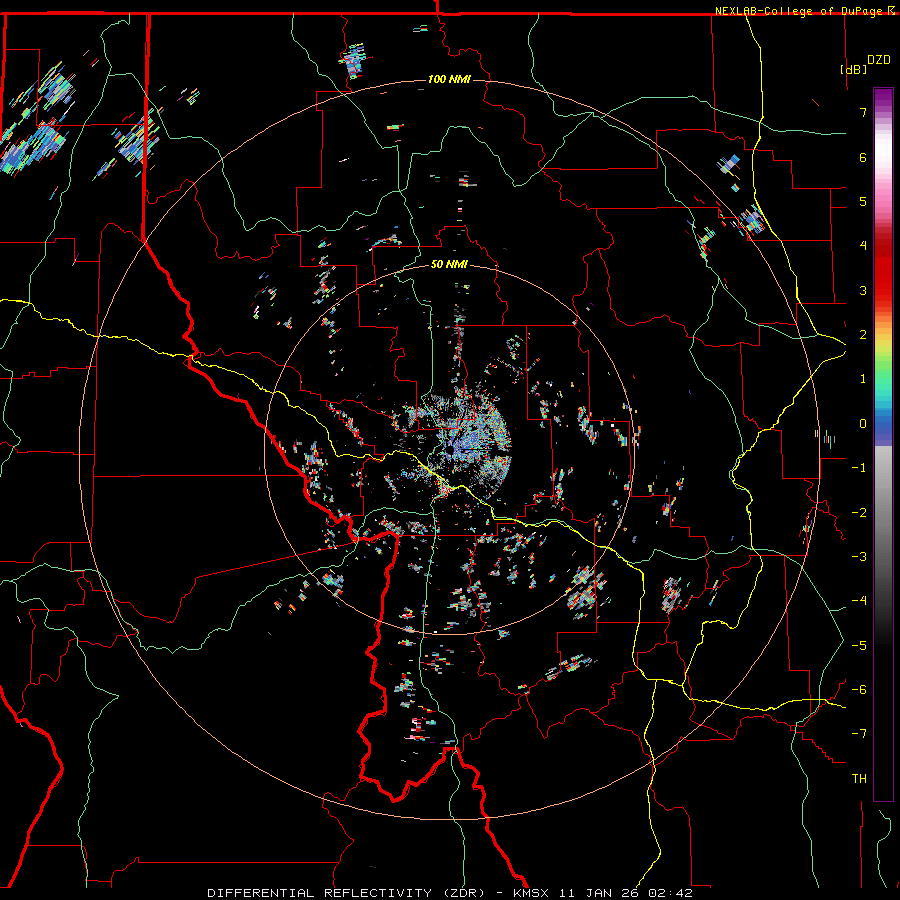Click the -4 value on the color scale
900x900 pixels.
[859, 601]
